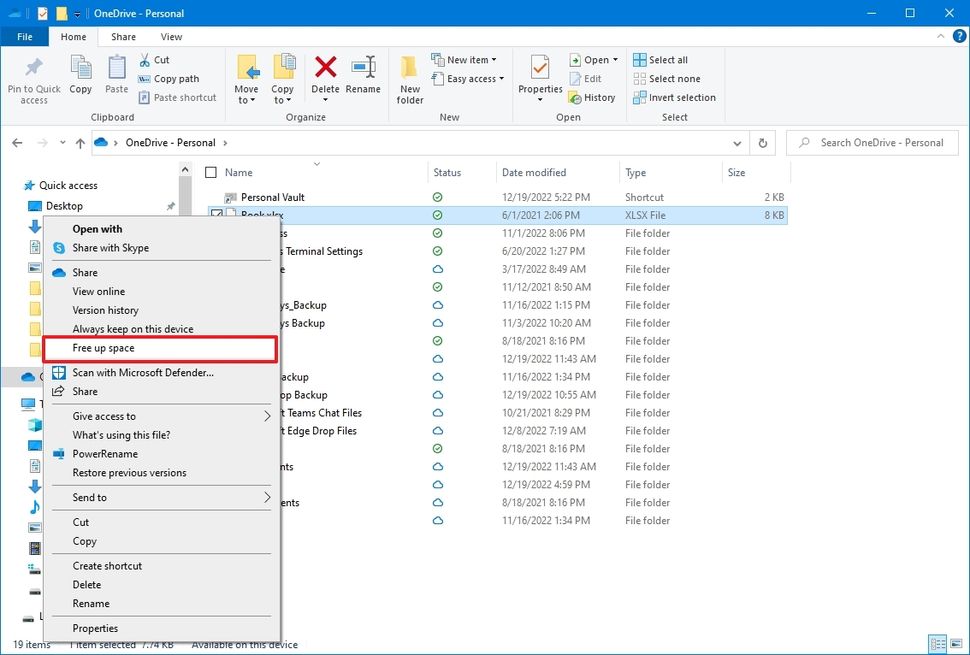Viewport: 970px width, 655px height.
Task: Click the red Delete X icon
Action: point(325,67)
